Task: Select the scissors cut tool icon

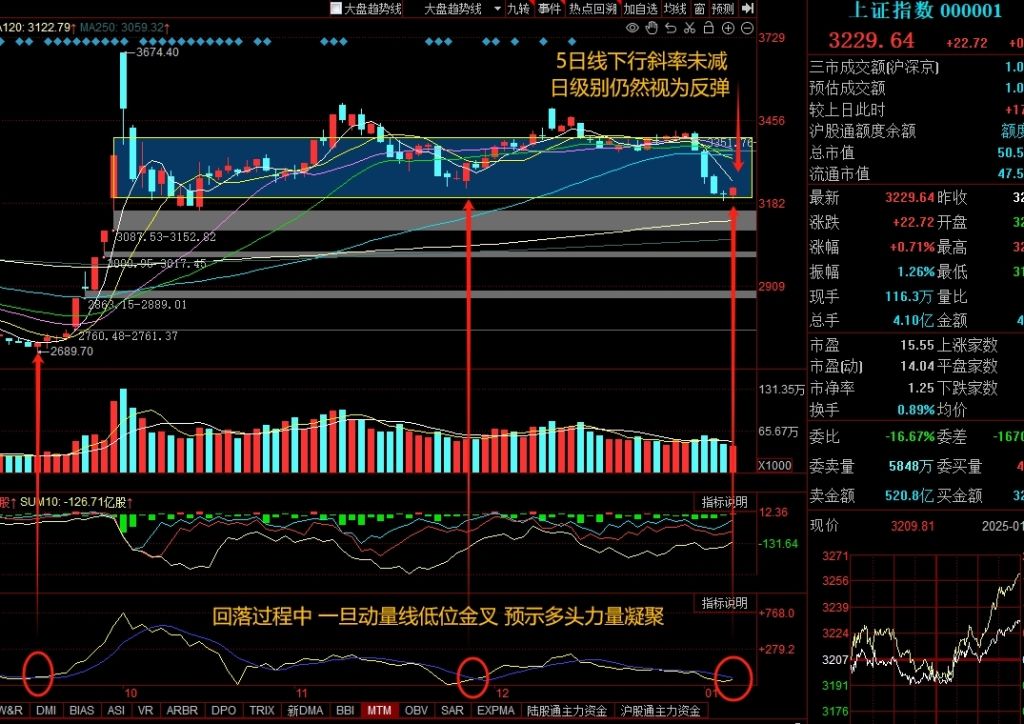Action: pyautogui.click(x=690, y=28)
